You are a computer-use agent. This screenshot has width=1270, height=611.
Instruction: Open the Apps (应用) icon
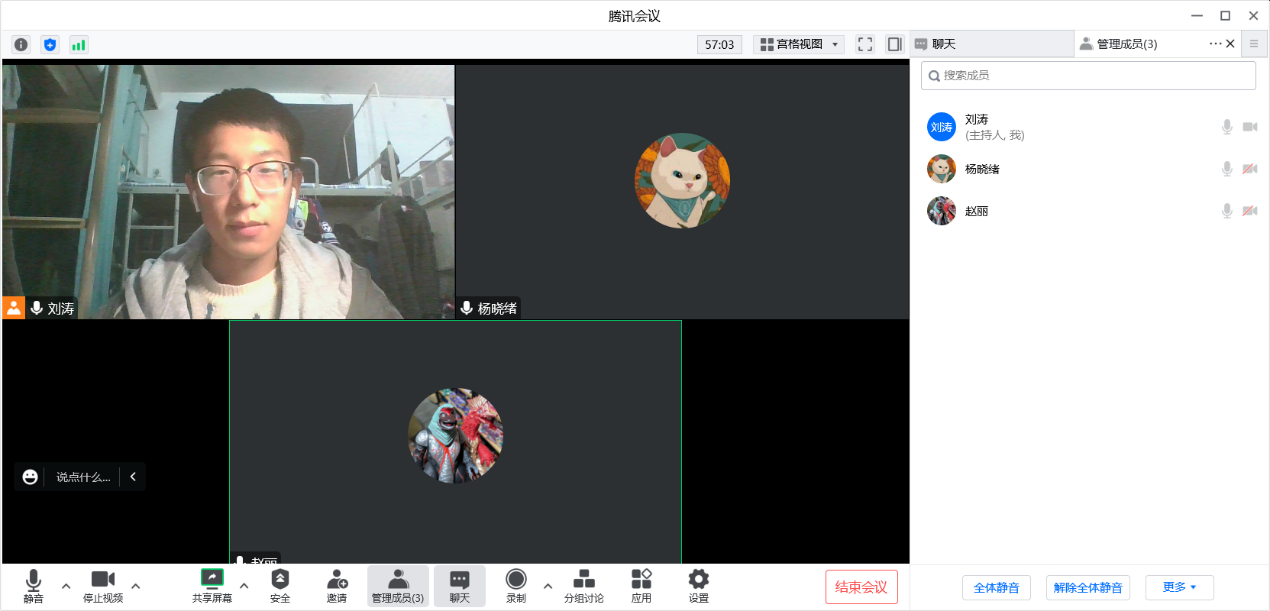click(641, 585)
